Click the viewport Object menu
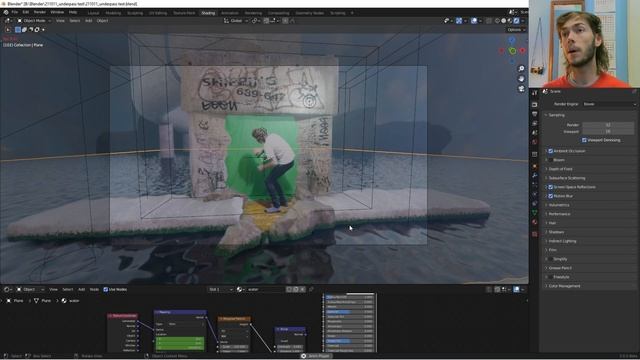The width and height of the screenshot is (640, 360). [x=102, y=20]
